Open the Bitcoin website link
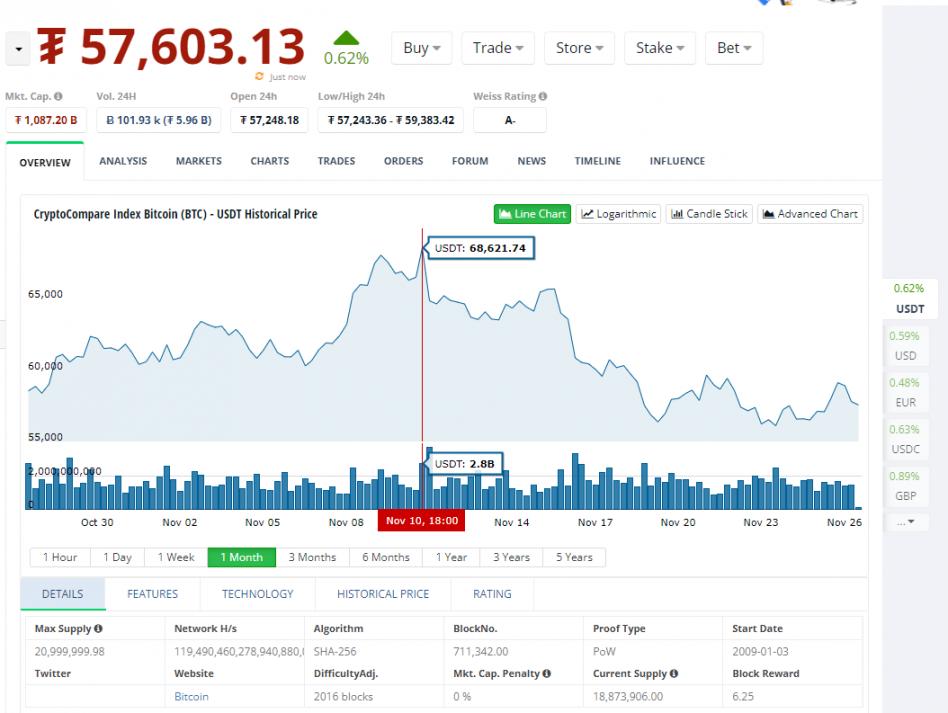 (191, 696)
